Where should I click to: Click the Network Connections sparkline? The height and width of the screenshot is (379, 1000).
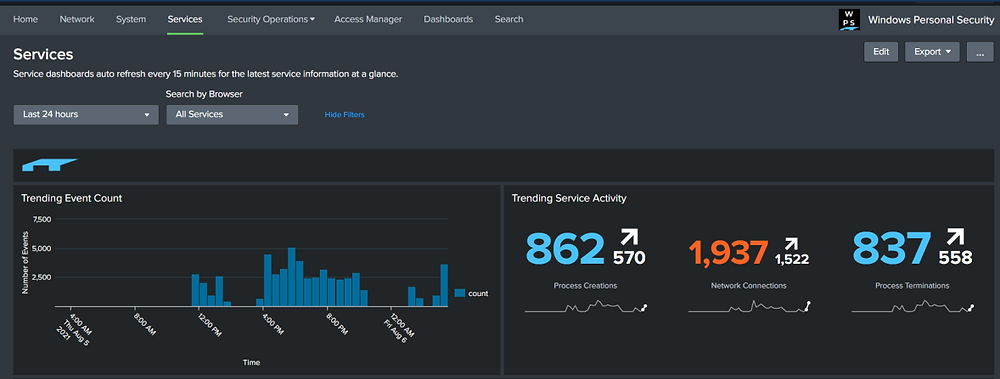[749, 307]
